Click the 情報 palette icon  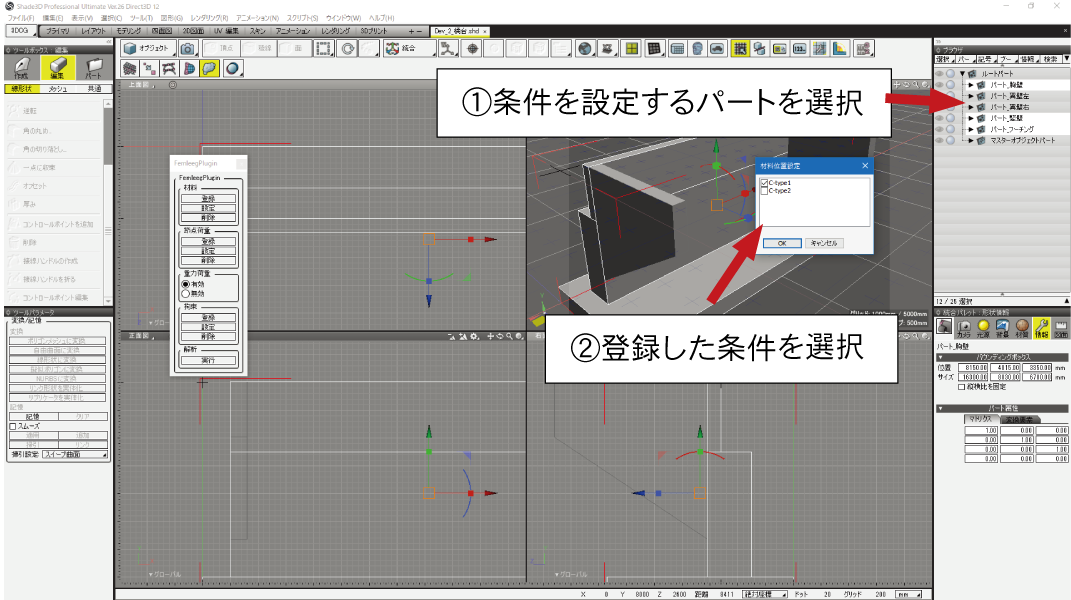pos(1041,328)
